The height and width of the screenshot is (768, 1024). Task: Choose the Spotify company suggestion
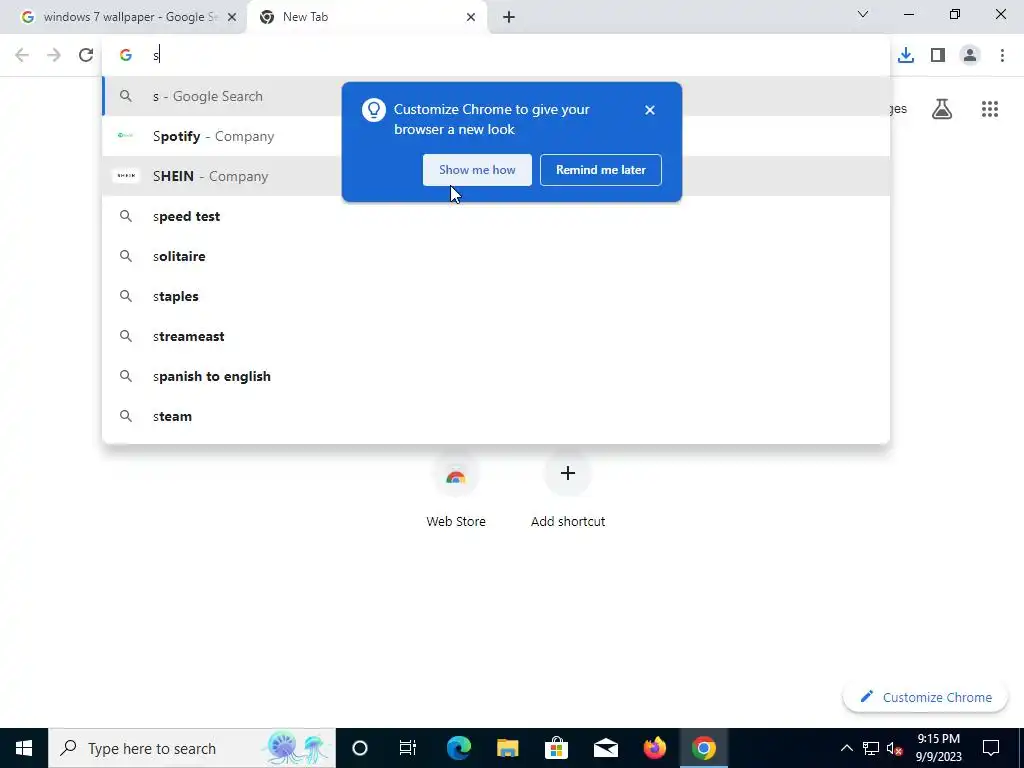[x=496, y=136]
